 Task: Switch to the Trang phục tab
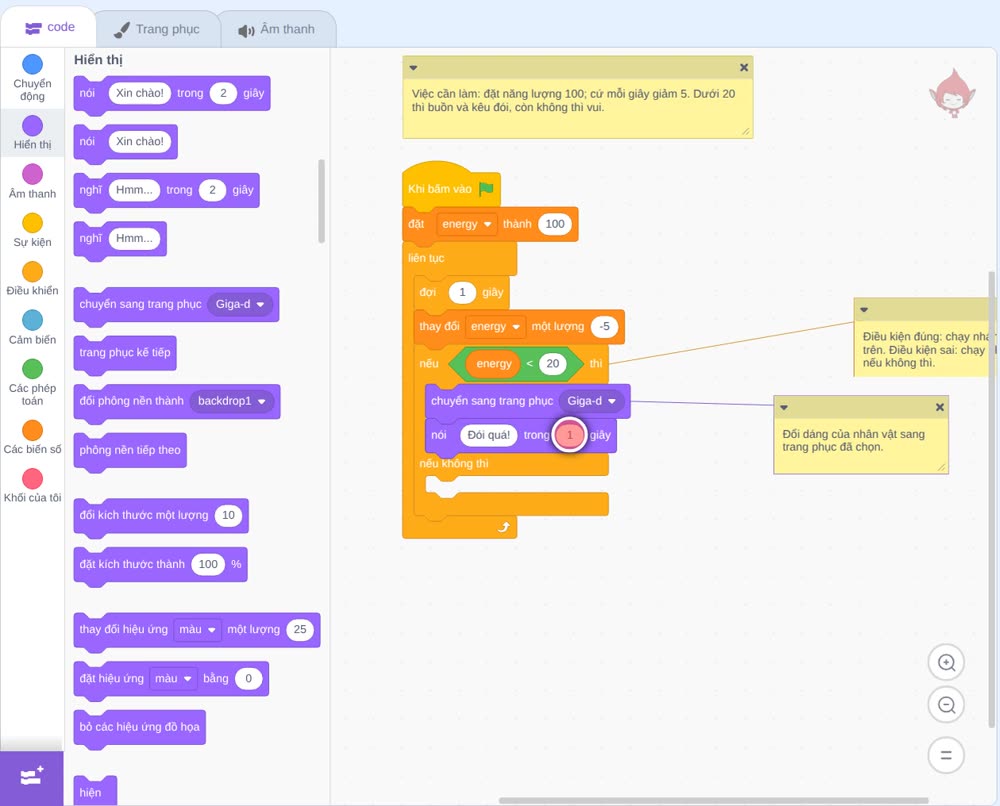(x=157, y=29)
